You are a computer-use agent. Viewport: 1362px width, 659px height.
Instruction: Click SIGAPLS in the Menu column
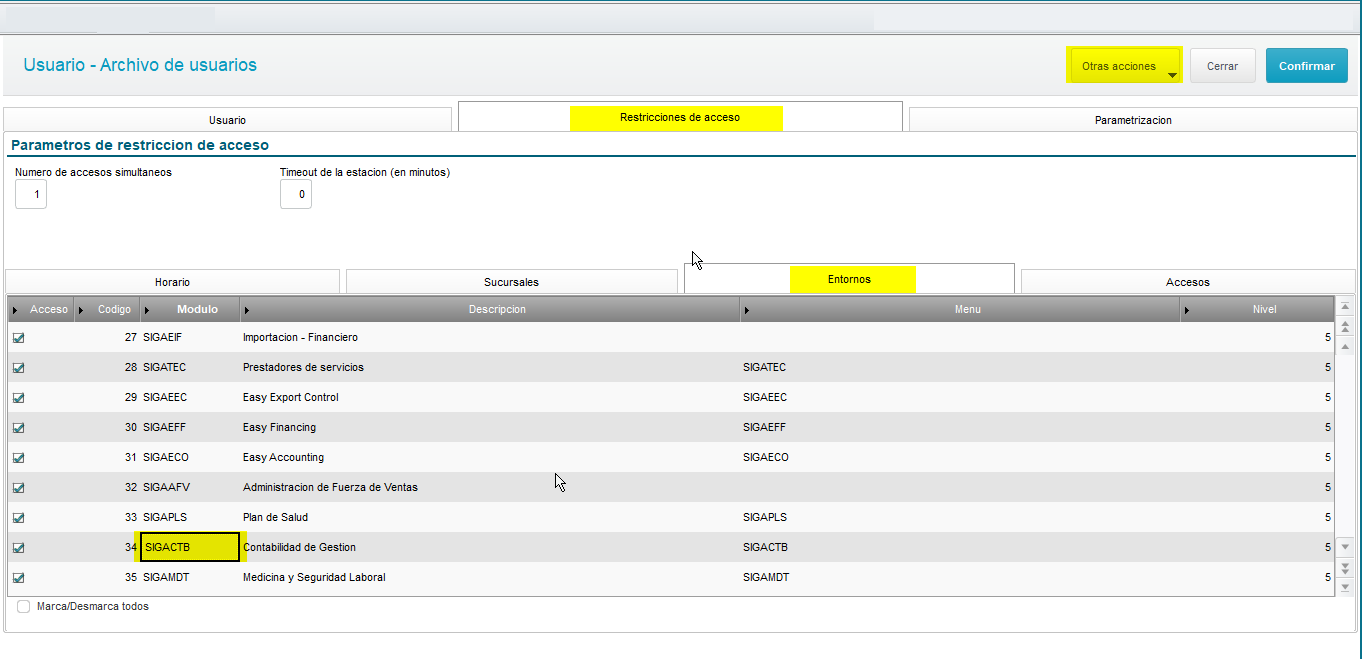tap(765, 517)
